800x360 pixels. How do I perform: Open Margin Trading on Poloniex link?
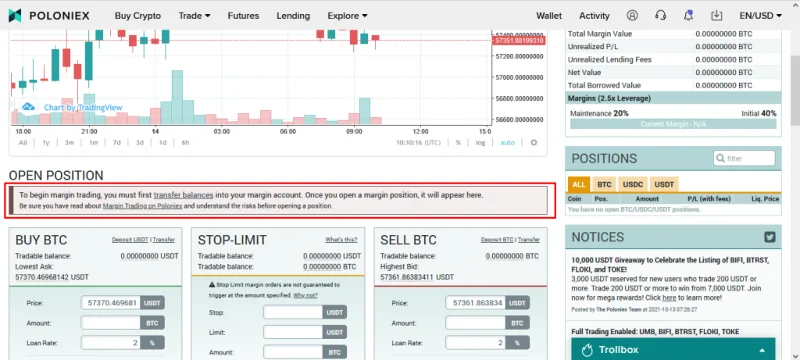pyautogui.click(x=142, y=206)
